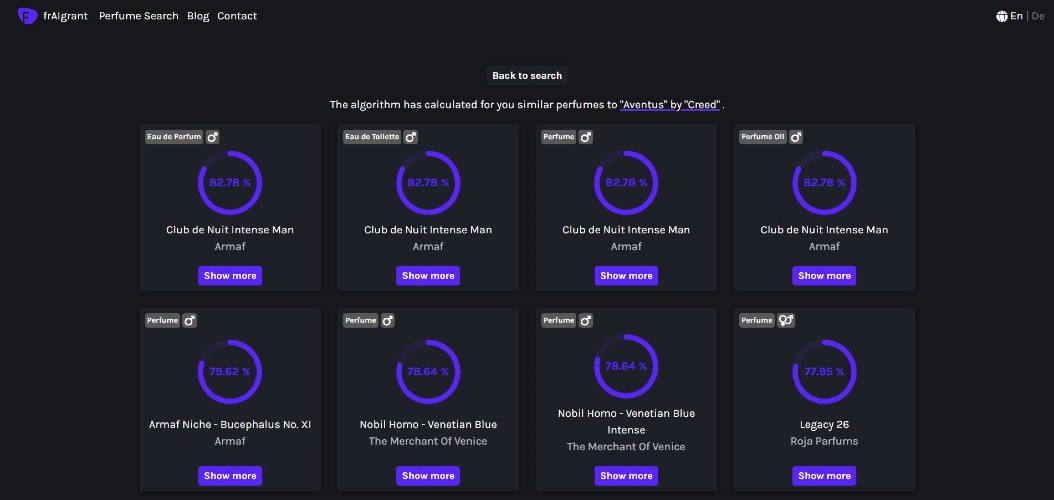Click the globe language icon
Image resolution: width=1054 pixels, height=500 pixels.
(x=1002, y=16)
